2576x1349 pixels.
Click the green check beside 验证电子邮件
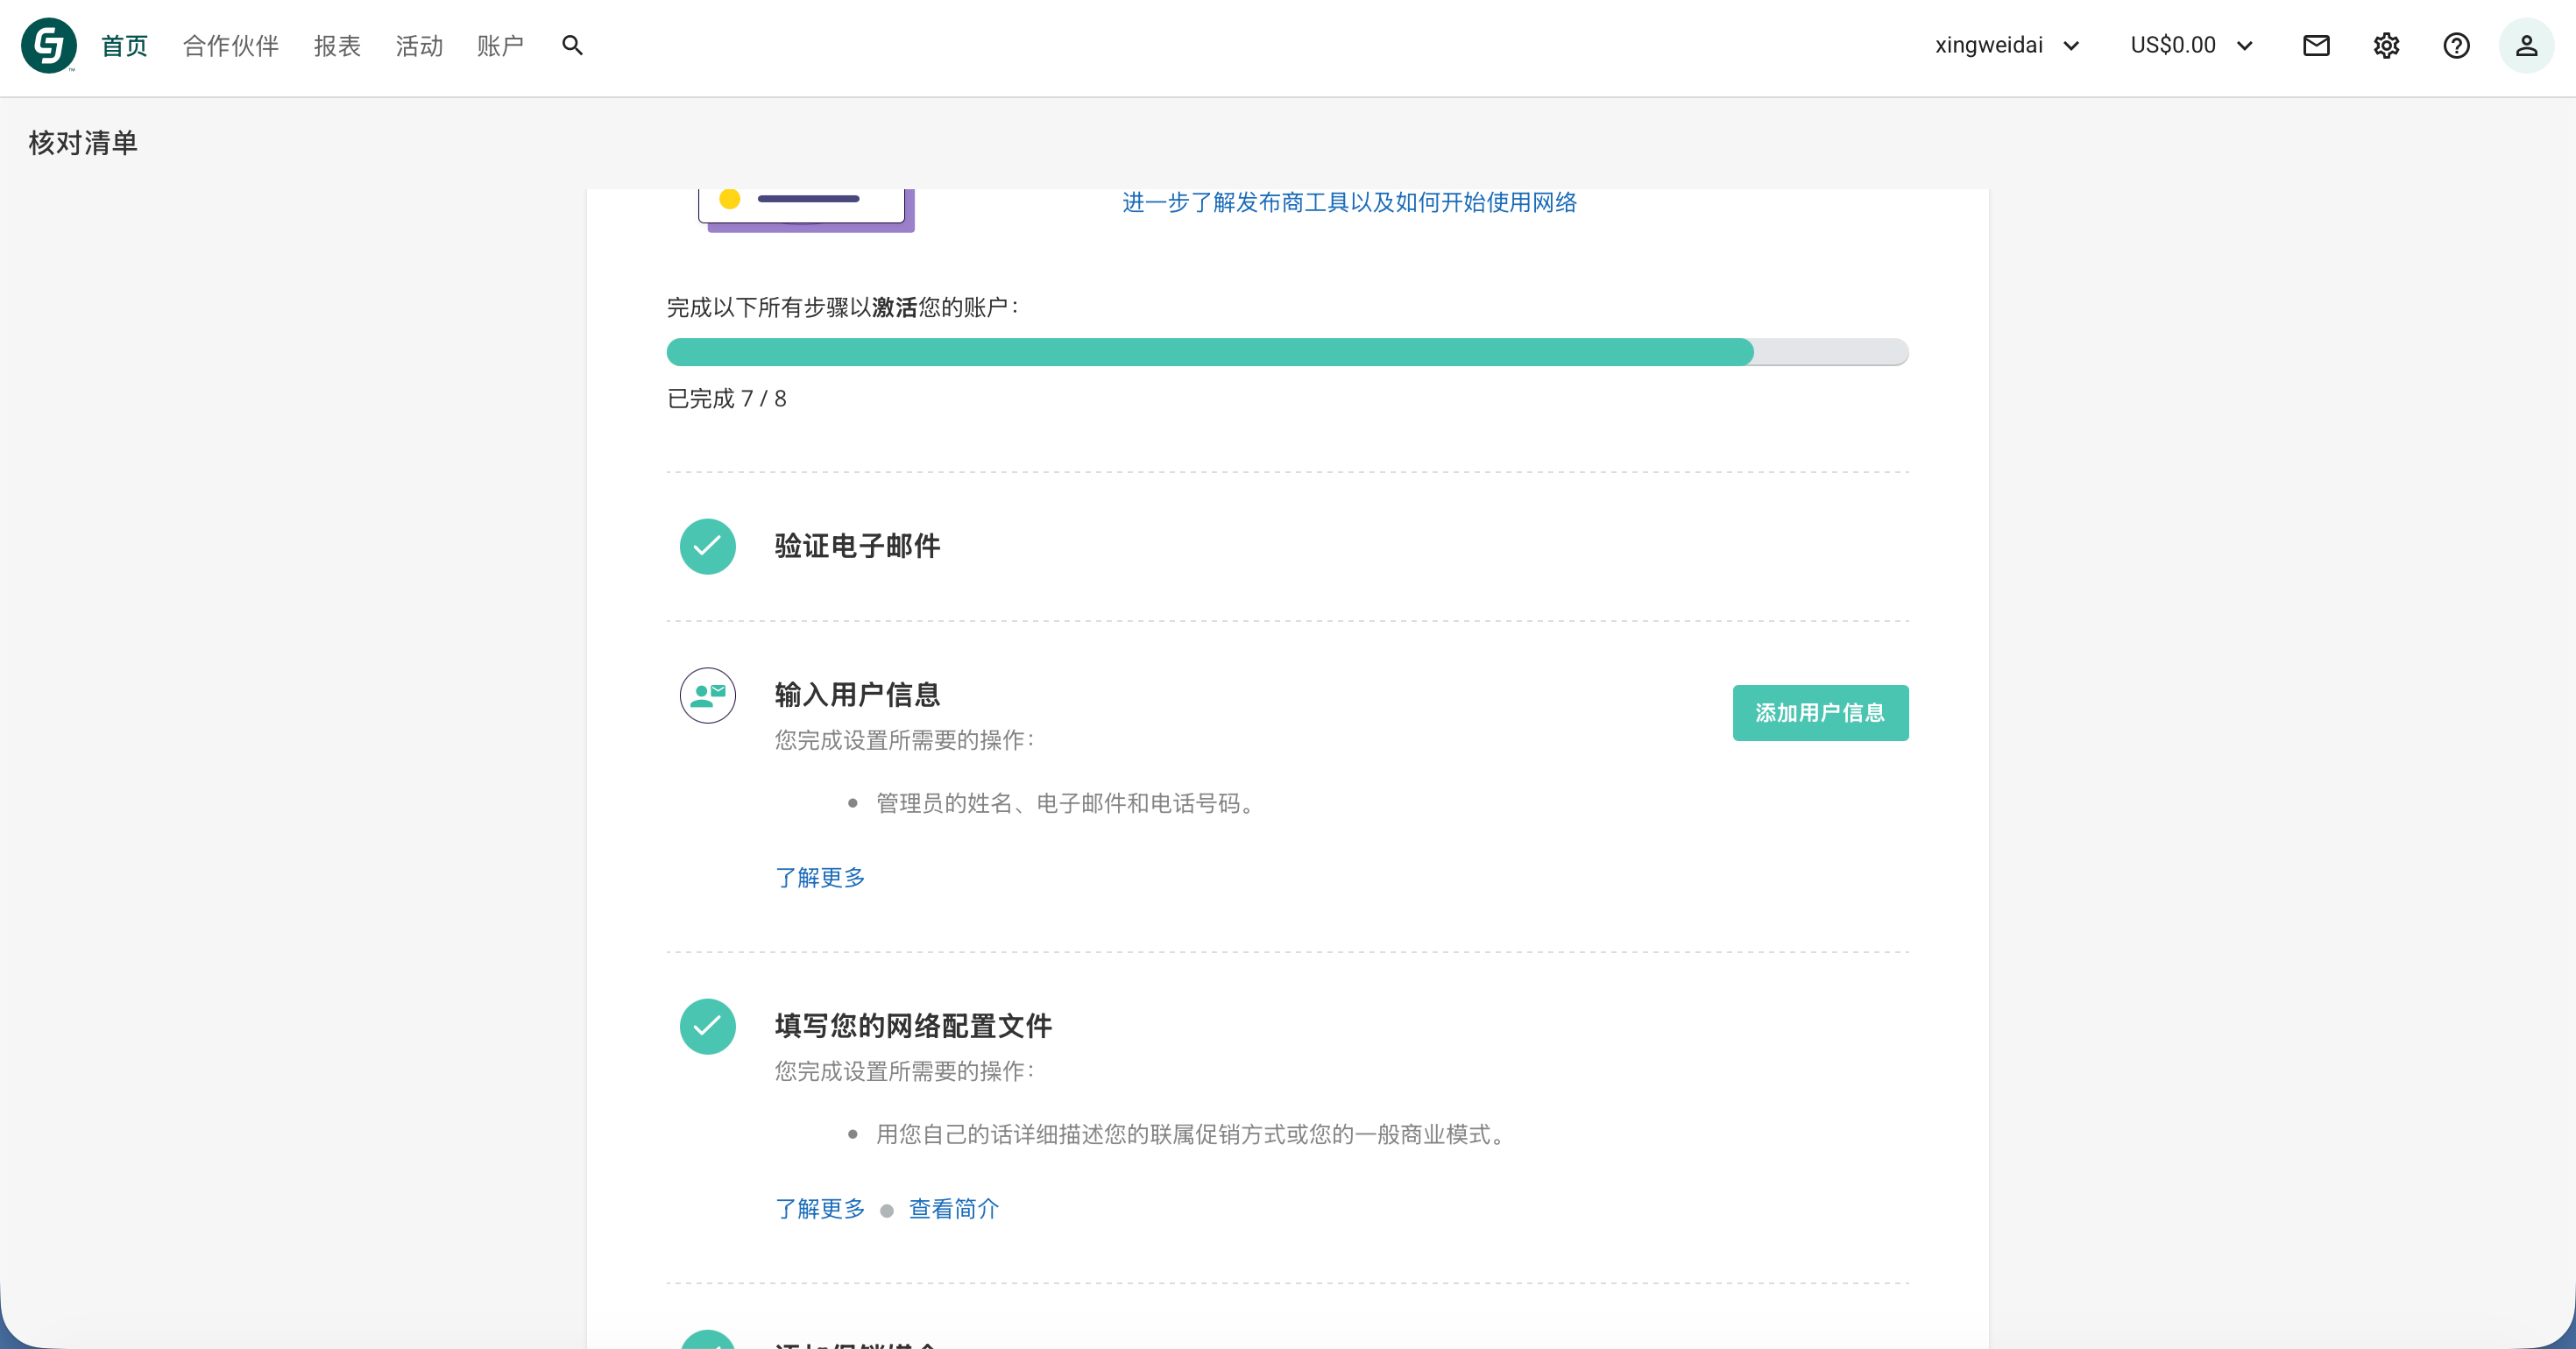click(x=708, y=546)
